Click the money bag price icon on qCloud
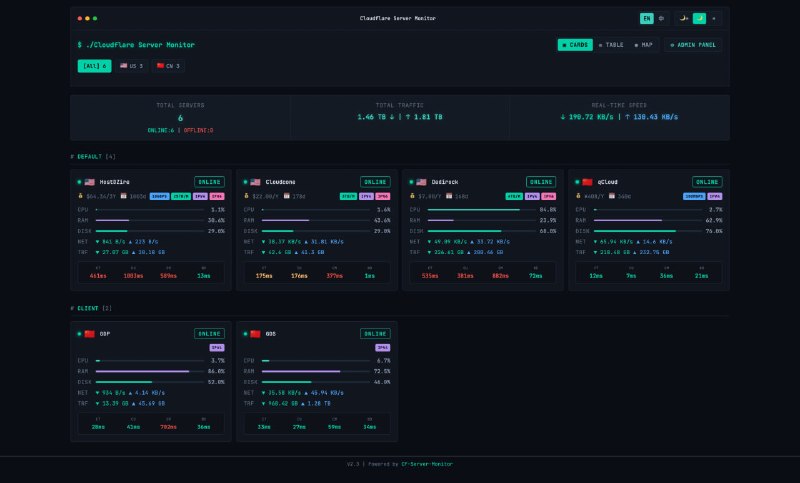The image size is (800, 483). [x=578, y=196]
